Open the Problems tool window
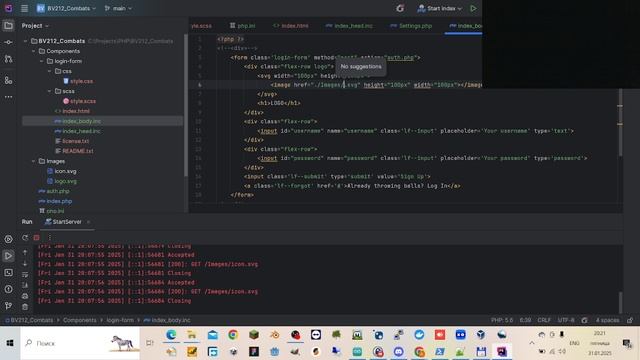This screenshot has width=640, height=360. 8,289
